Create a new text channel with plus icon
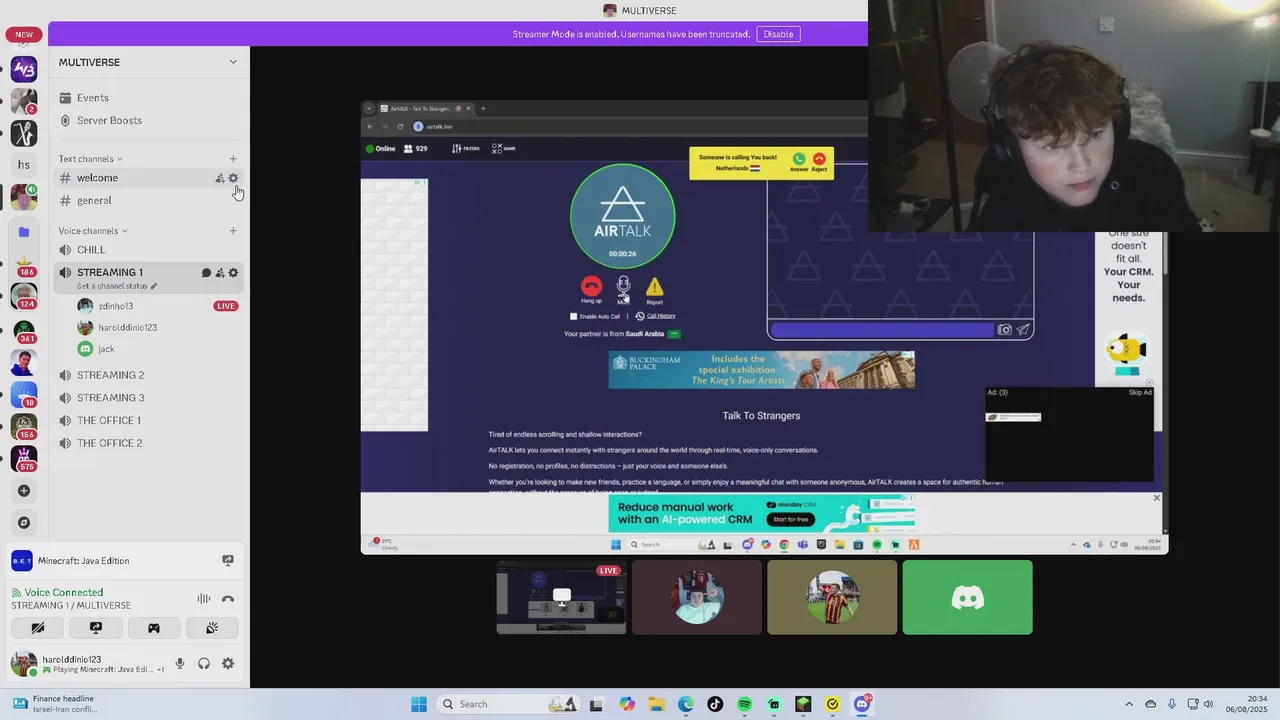Viewport: 1280px width, 720px height. pos(233,159)
